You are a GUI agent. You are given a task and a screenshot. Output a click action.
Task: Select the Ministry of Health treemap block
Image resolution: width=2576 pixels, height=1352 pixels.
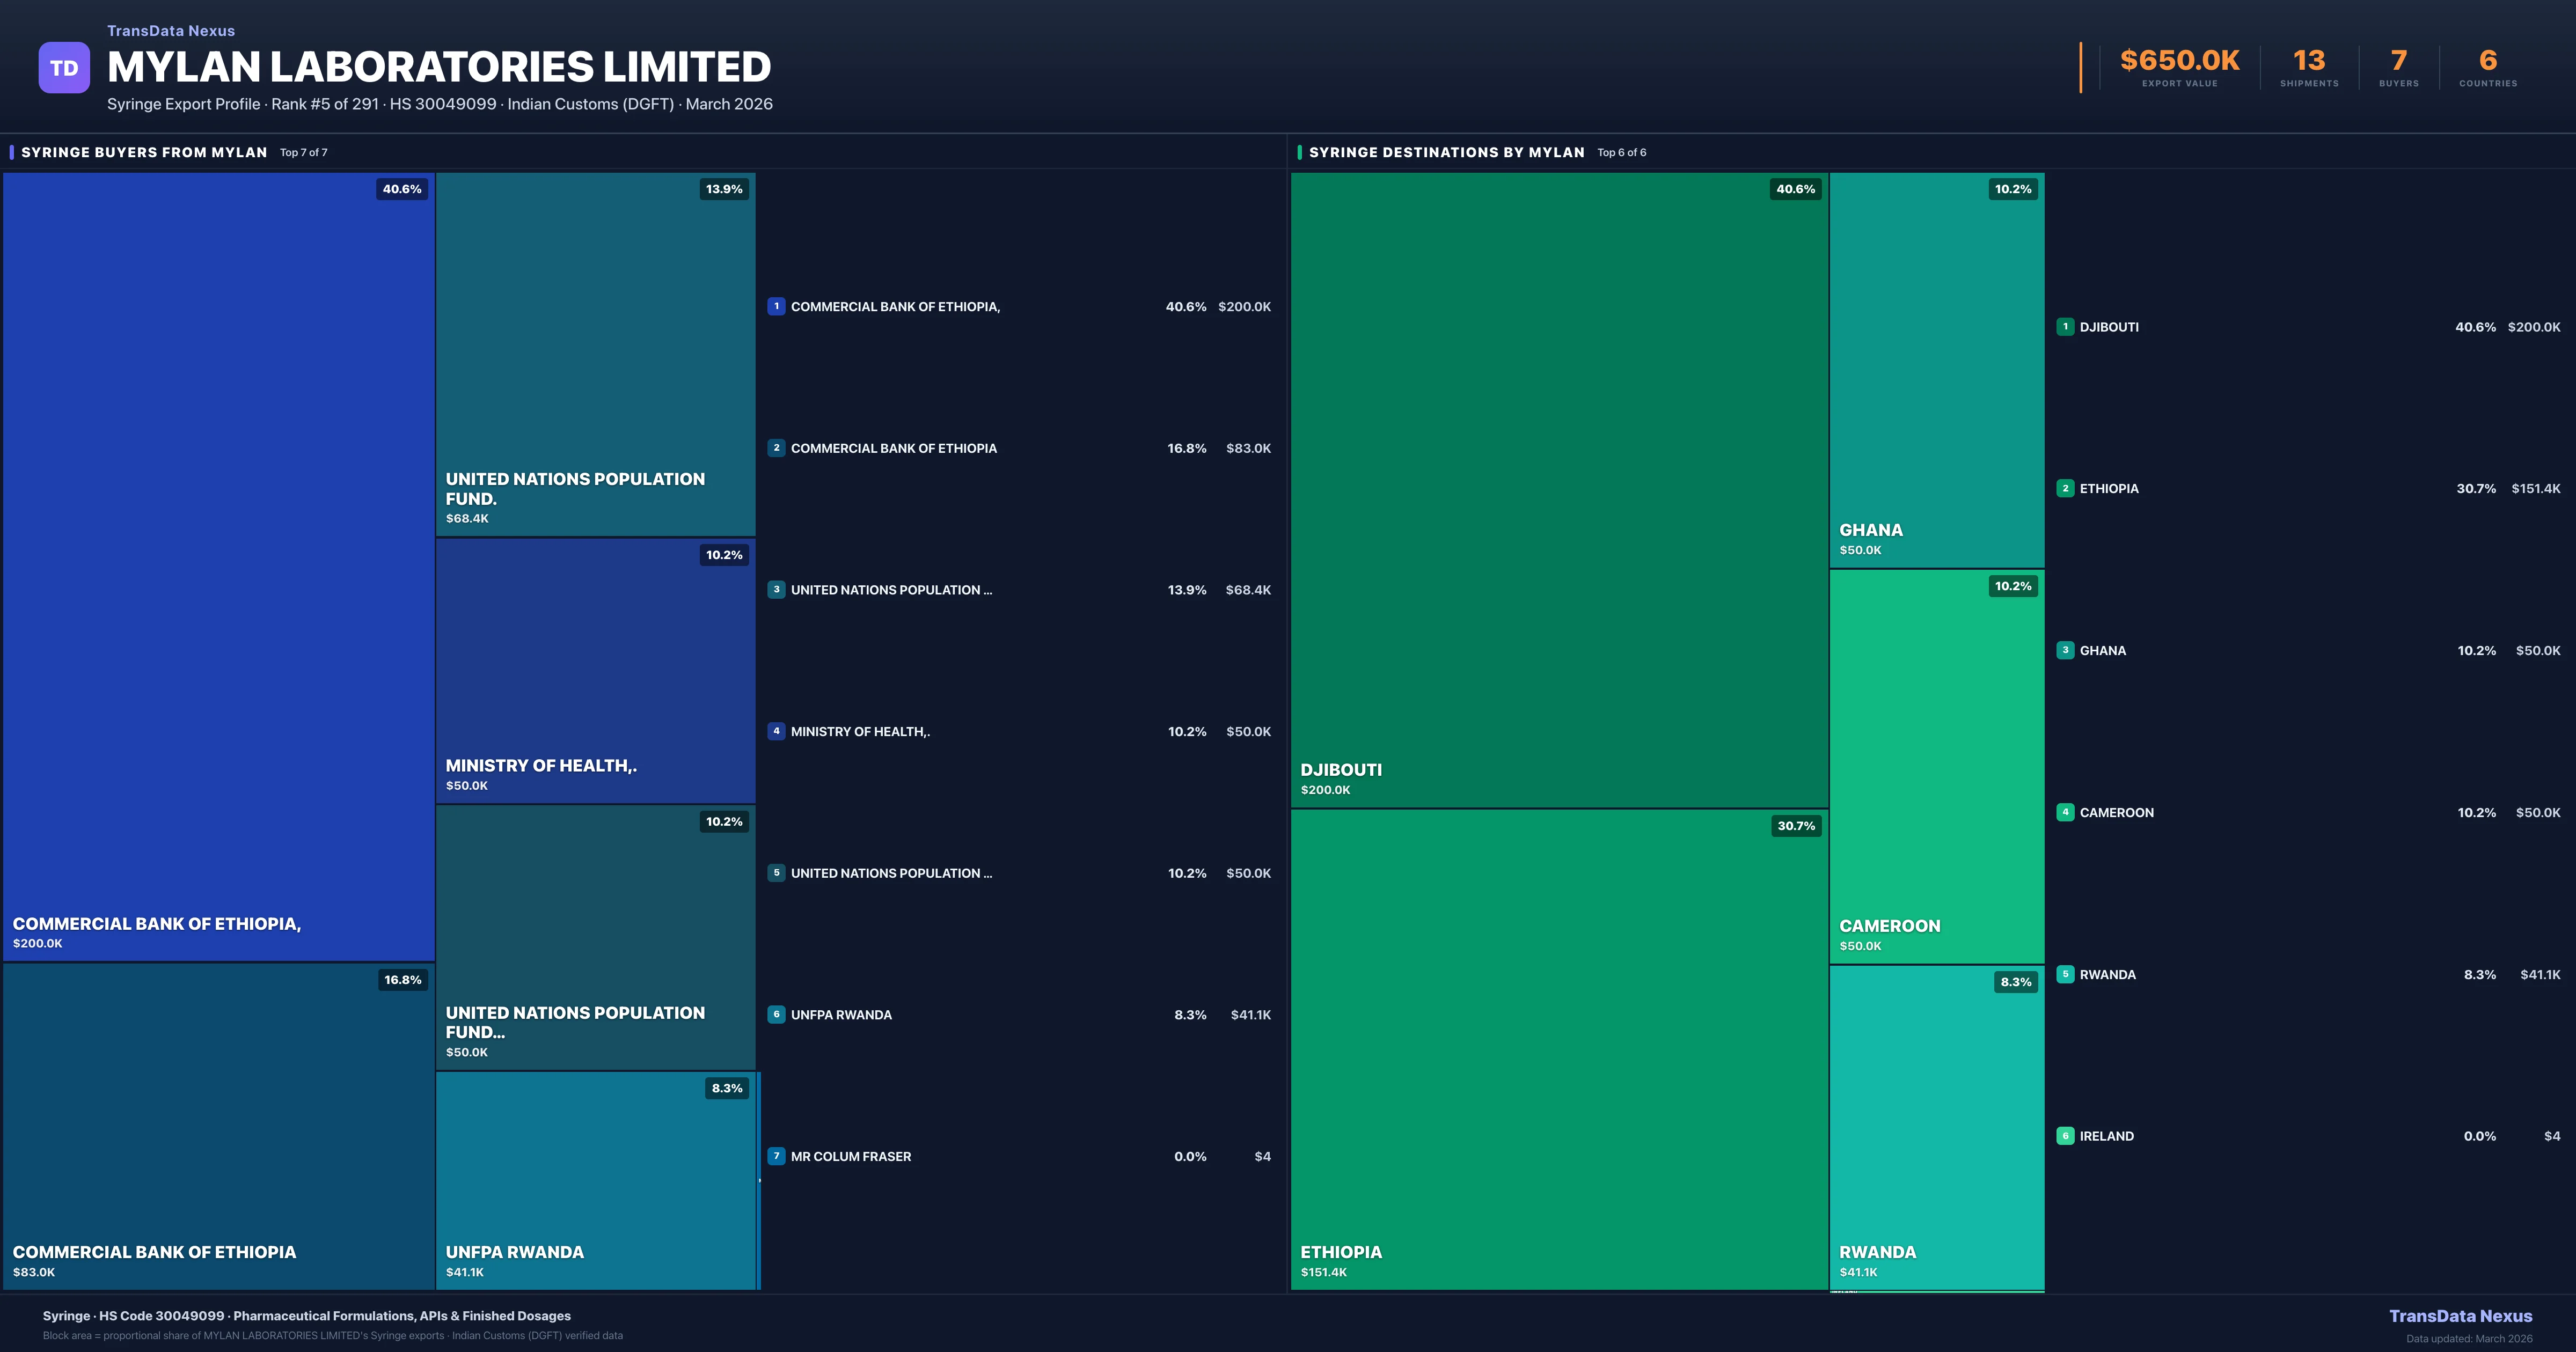(x=595, y=670)
